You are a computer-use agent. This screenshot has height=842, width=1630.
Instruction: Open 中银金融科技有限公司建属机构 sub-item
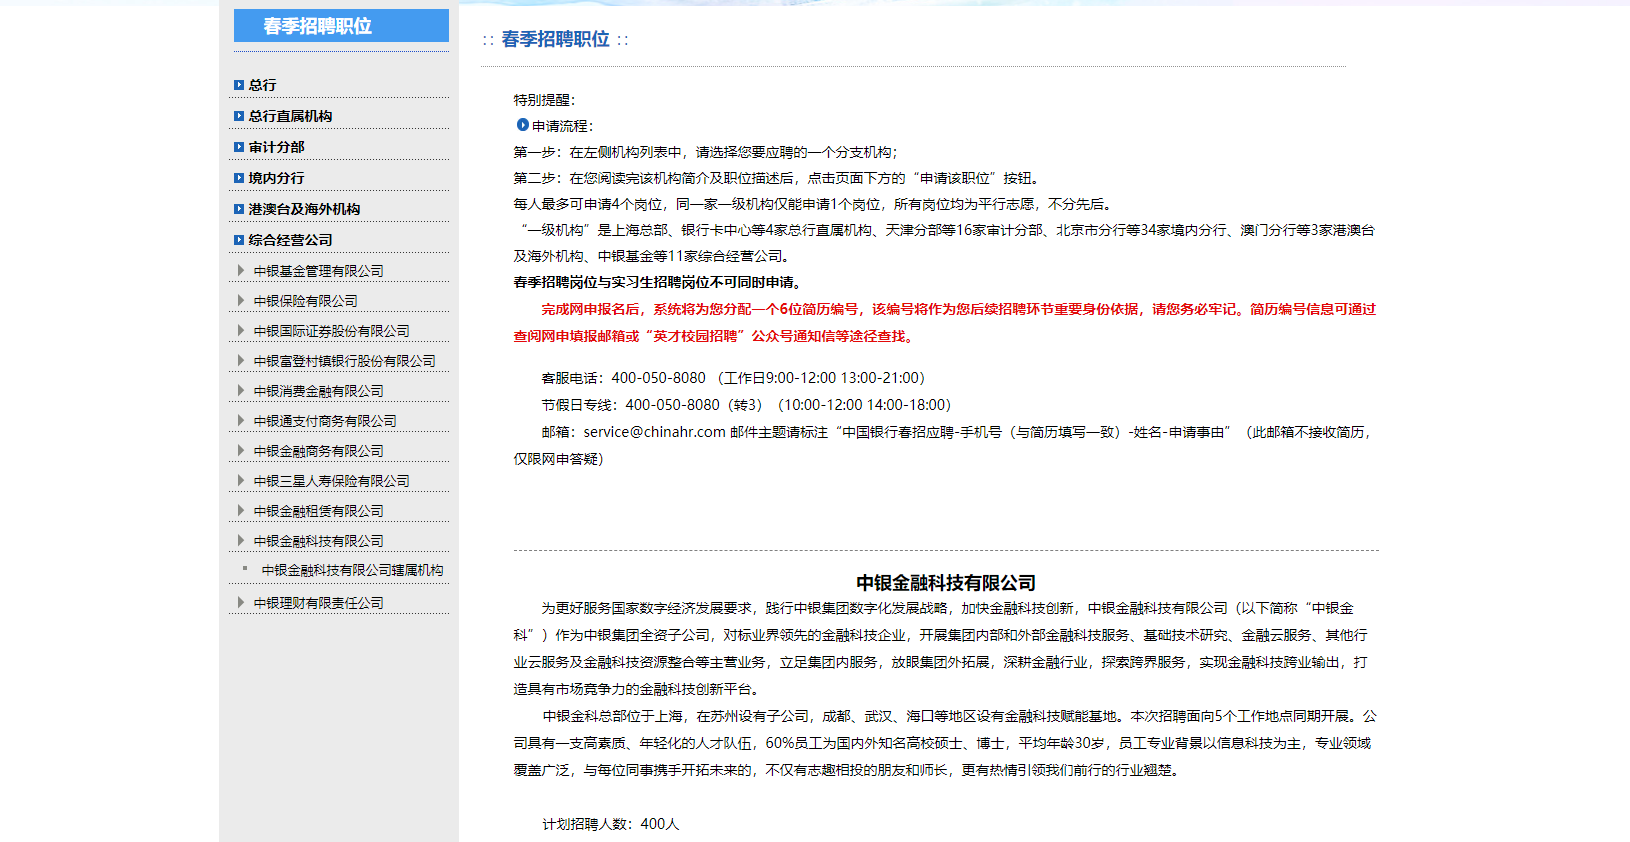coord(352,570)
